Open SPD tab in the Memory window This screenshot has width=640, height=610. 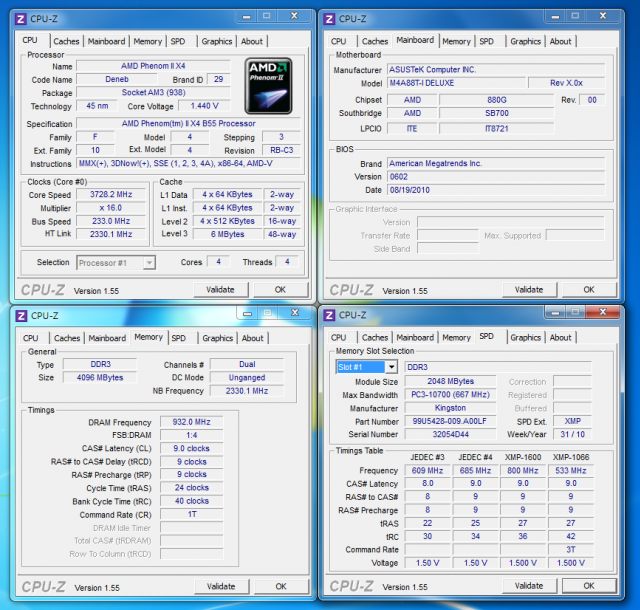click(x=179, y=338)
